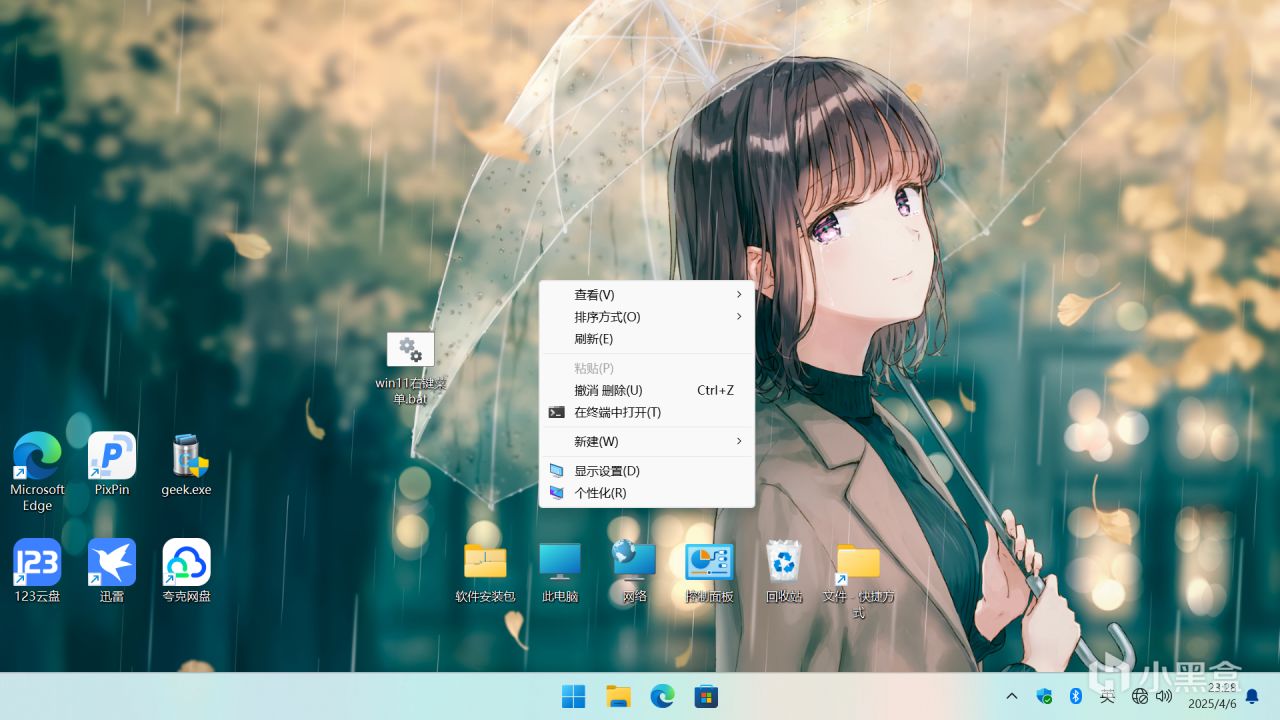Select the 网络 desktop icon
1280x720 pixels.
(x=634, y=561)
